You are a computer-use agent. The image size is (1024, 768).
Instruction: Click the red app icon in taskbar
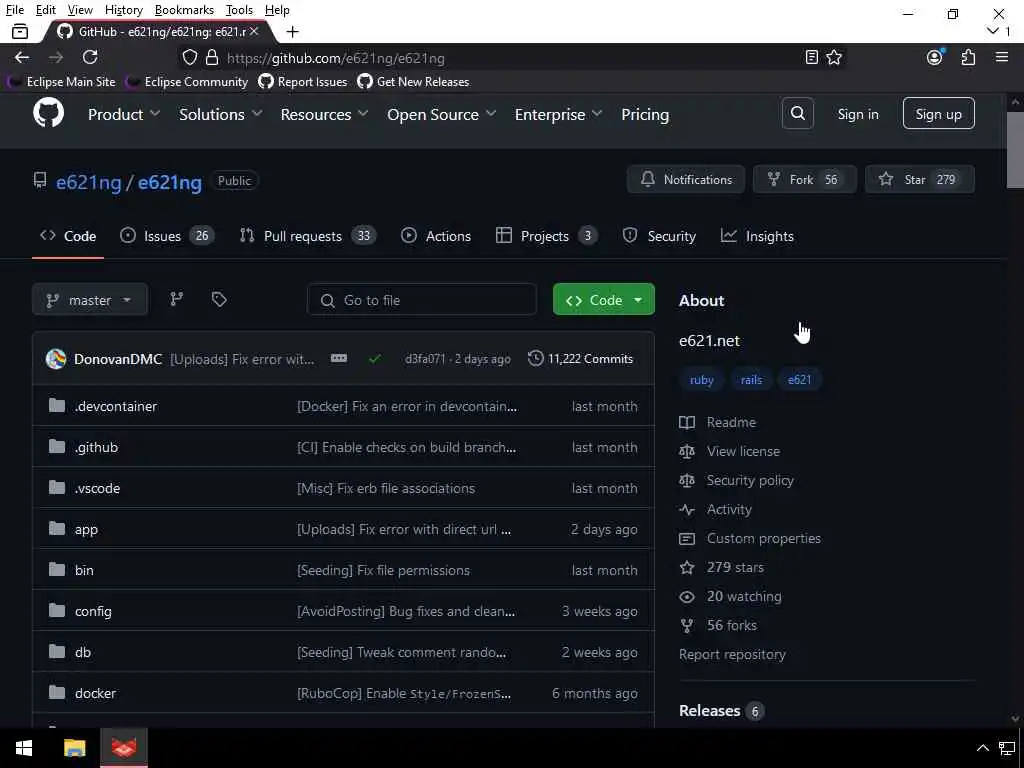pos(123,748)
